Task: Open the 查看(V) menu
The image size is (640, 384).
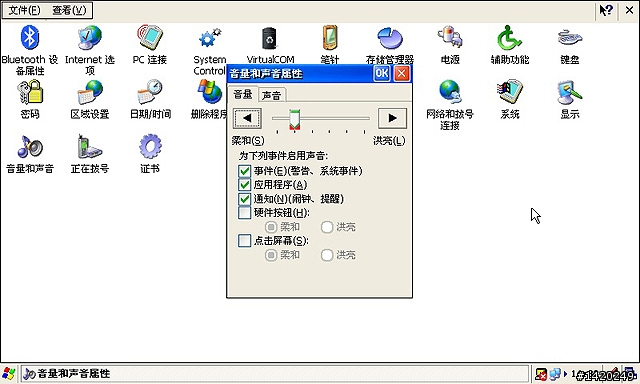Action: tap(69, 10)
